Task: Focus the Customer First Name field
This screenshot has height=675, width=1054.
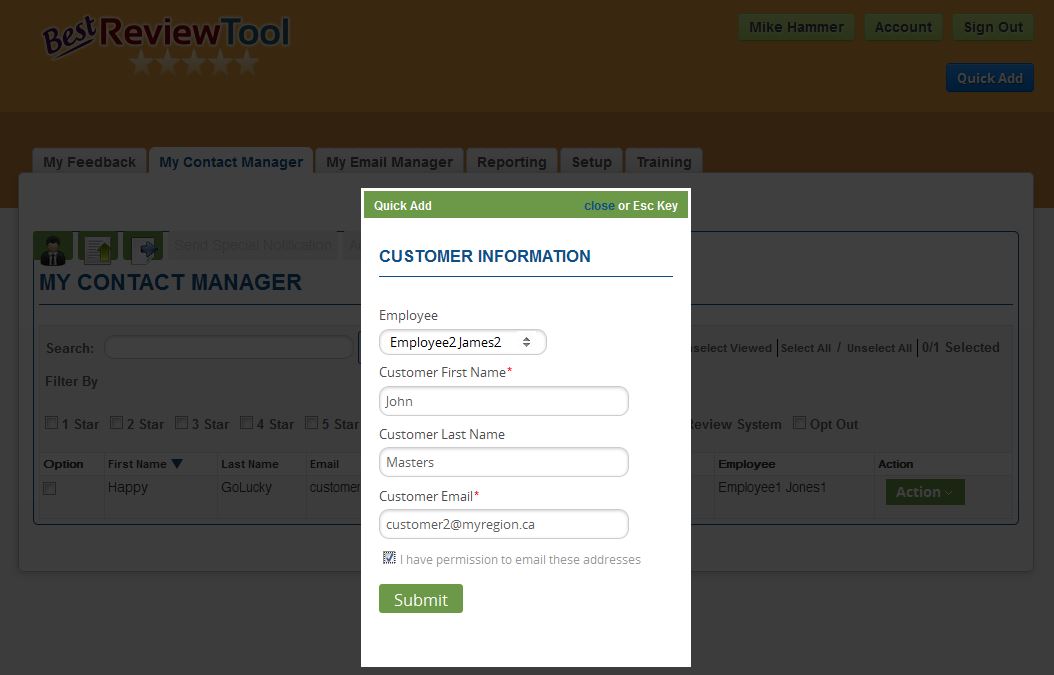Action: tap(503, 401)
